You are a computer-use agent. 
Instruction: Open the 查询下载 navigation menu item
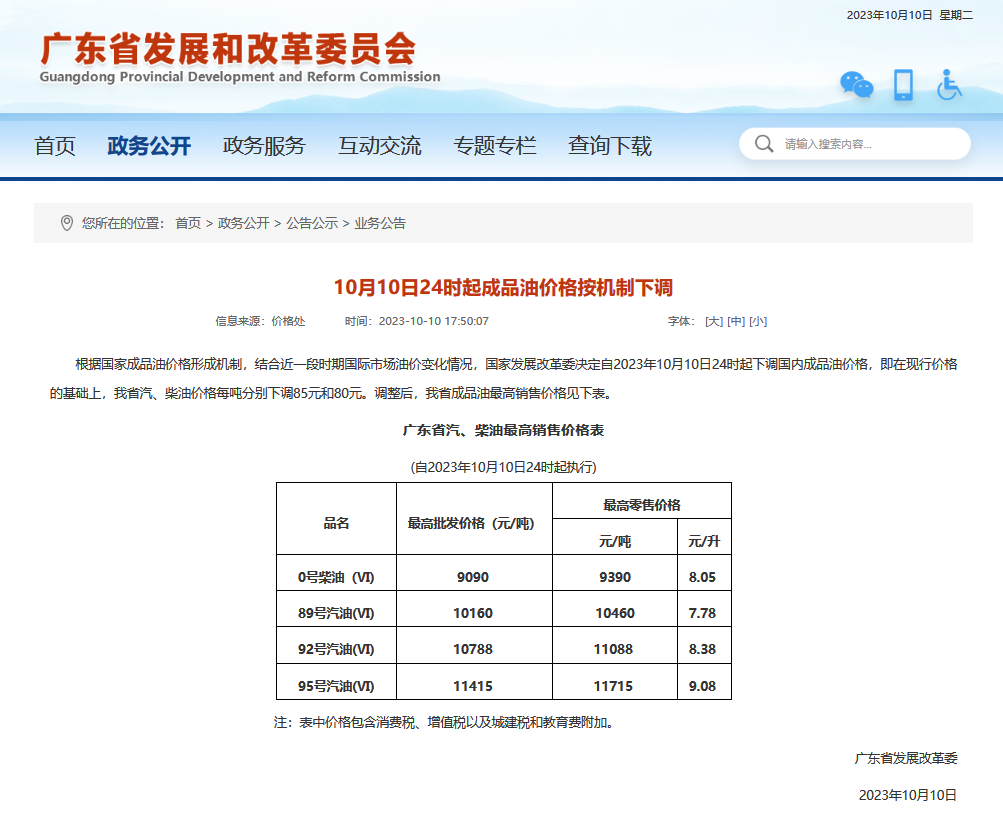coord(610,146)
